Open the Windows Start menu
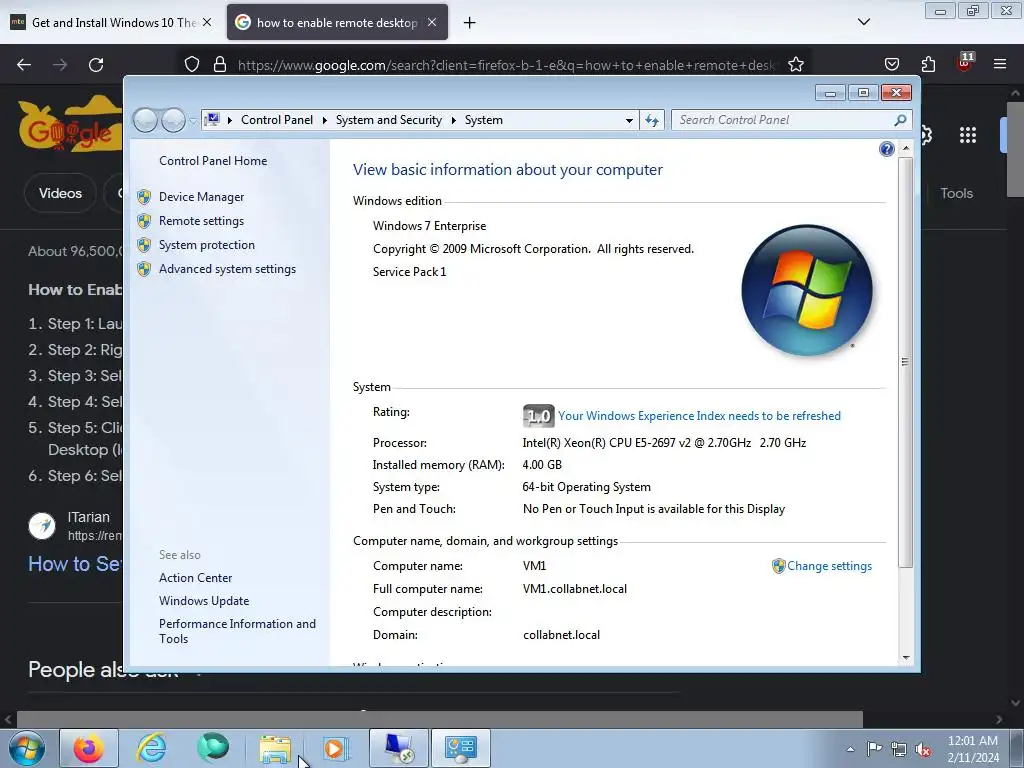 (x=26, y=748)
